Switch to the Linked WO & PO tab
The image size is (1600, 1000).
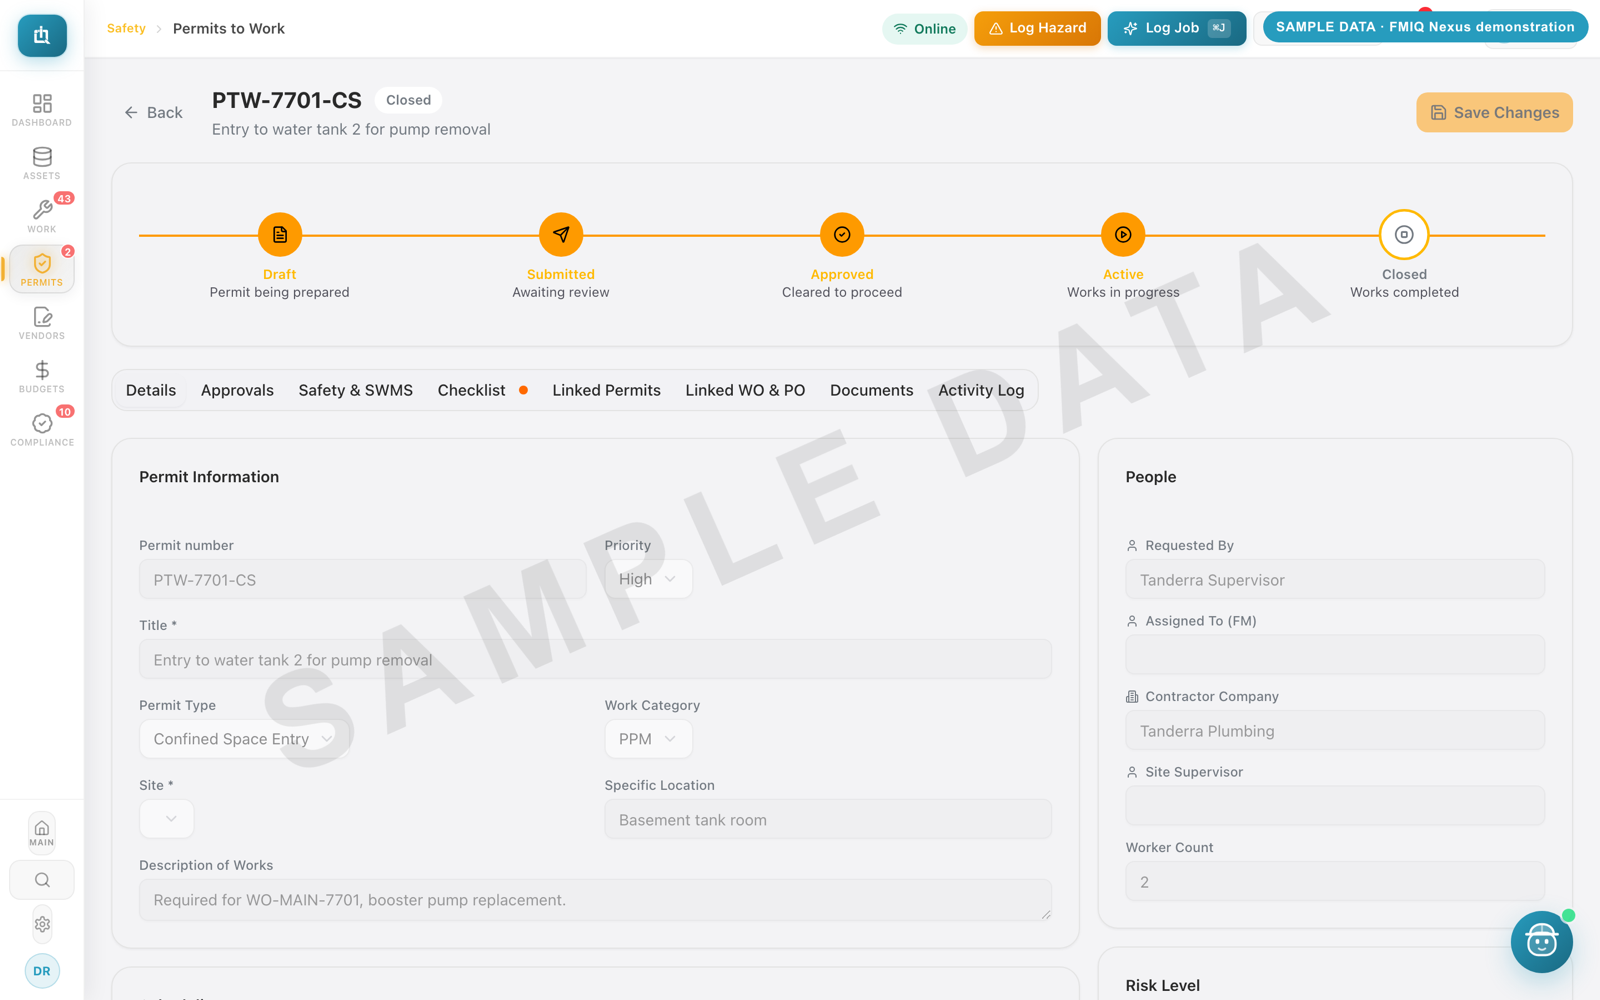pyautogui.click(x=745, y=390)
